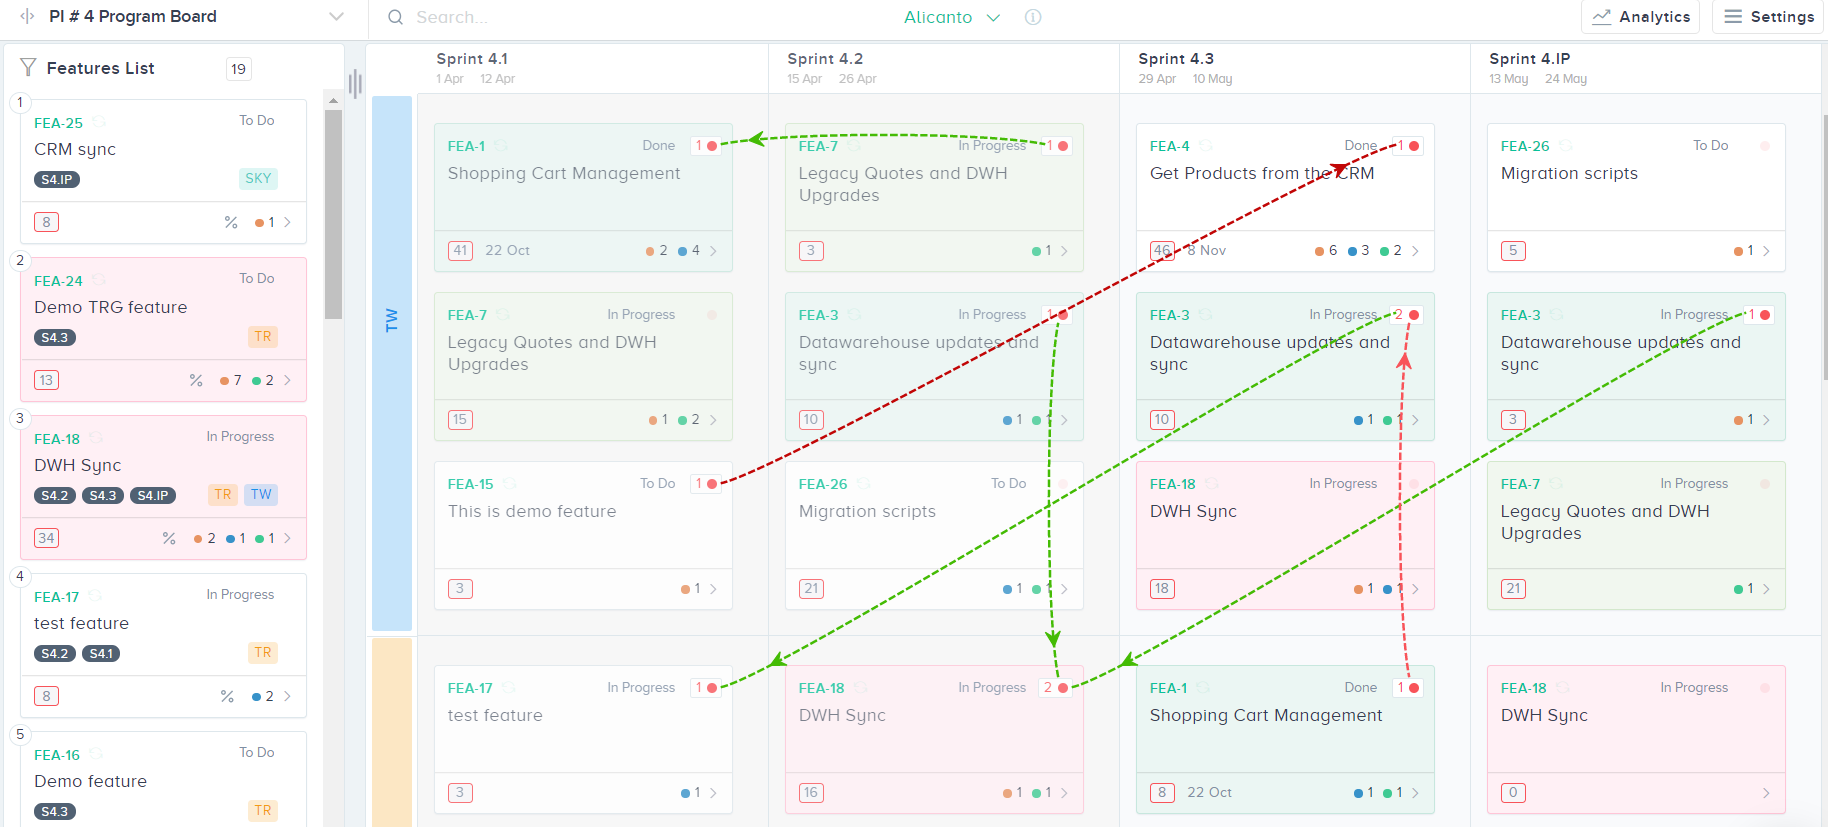Viewport: 1828px width, 827px height.
Task: Expand FEA-17 test feature in Features List
Action: point(287,697)
